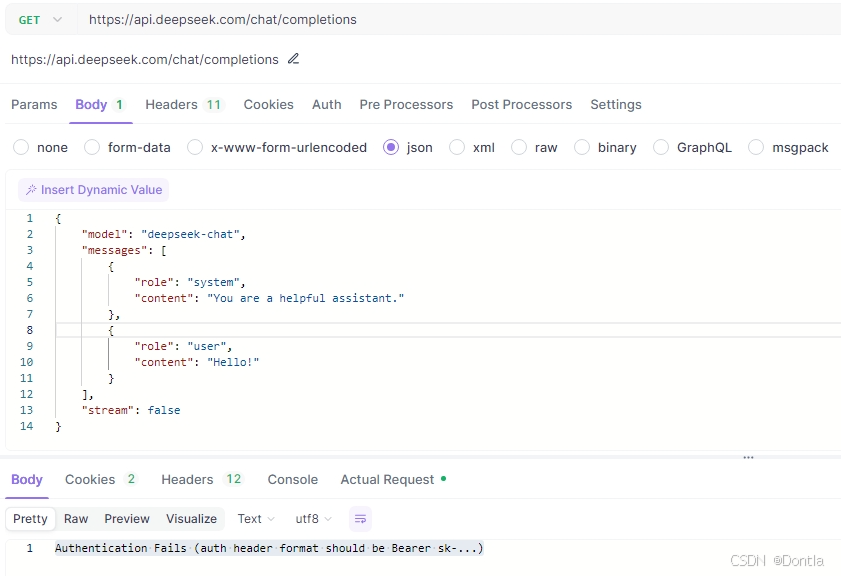The image size is (841, 576).
Task: Open the Text format dropdown
Action: tap(256, 519)
